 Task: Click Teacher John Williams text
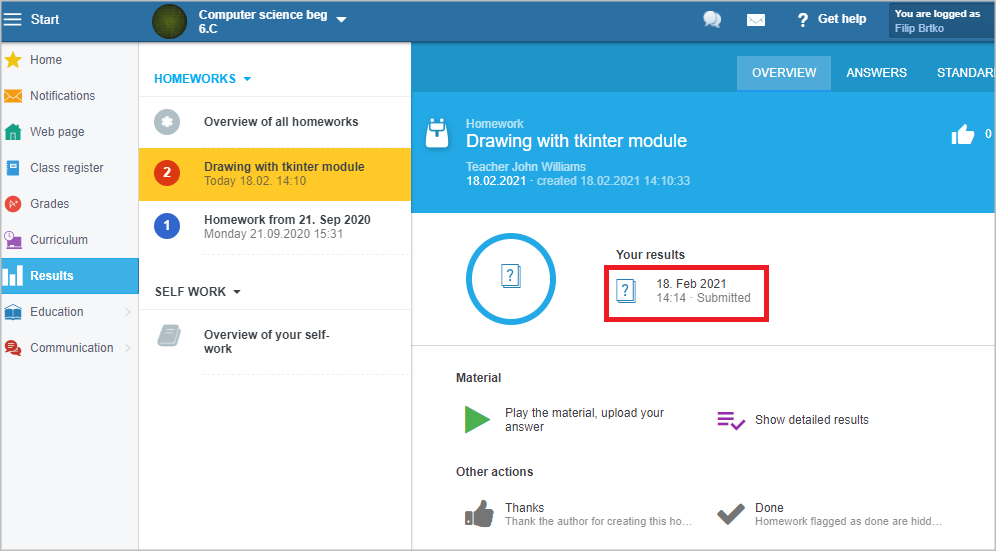pos(525,167)
